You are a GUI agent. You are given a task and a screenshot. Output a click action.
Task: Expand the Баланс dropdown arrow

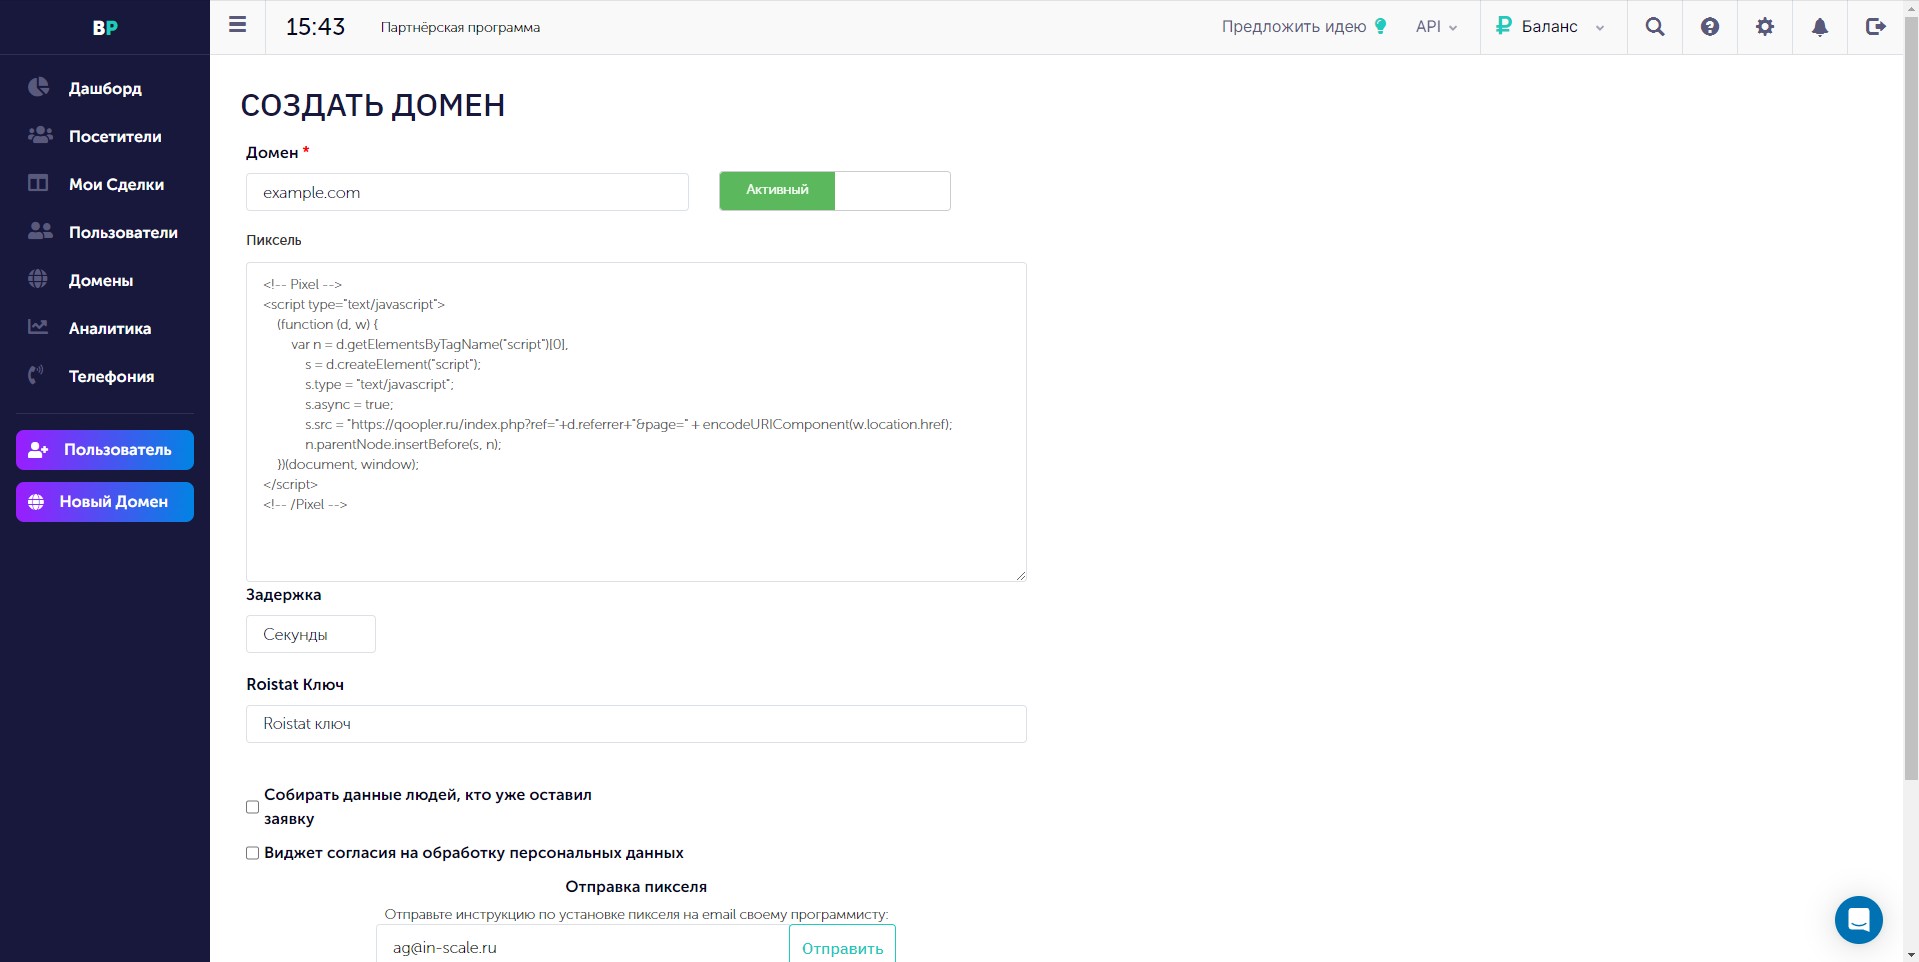click(x=1600, y=28)
